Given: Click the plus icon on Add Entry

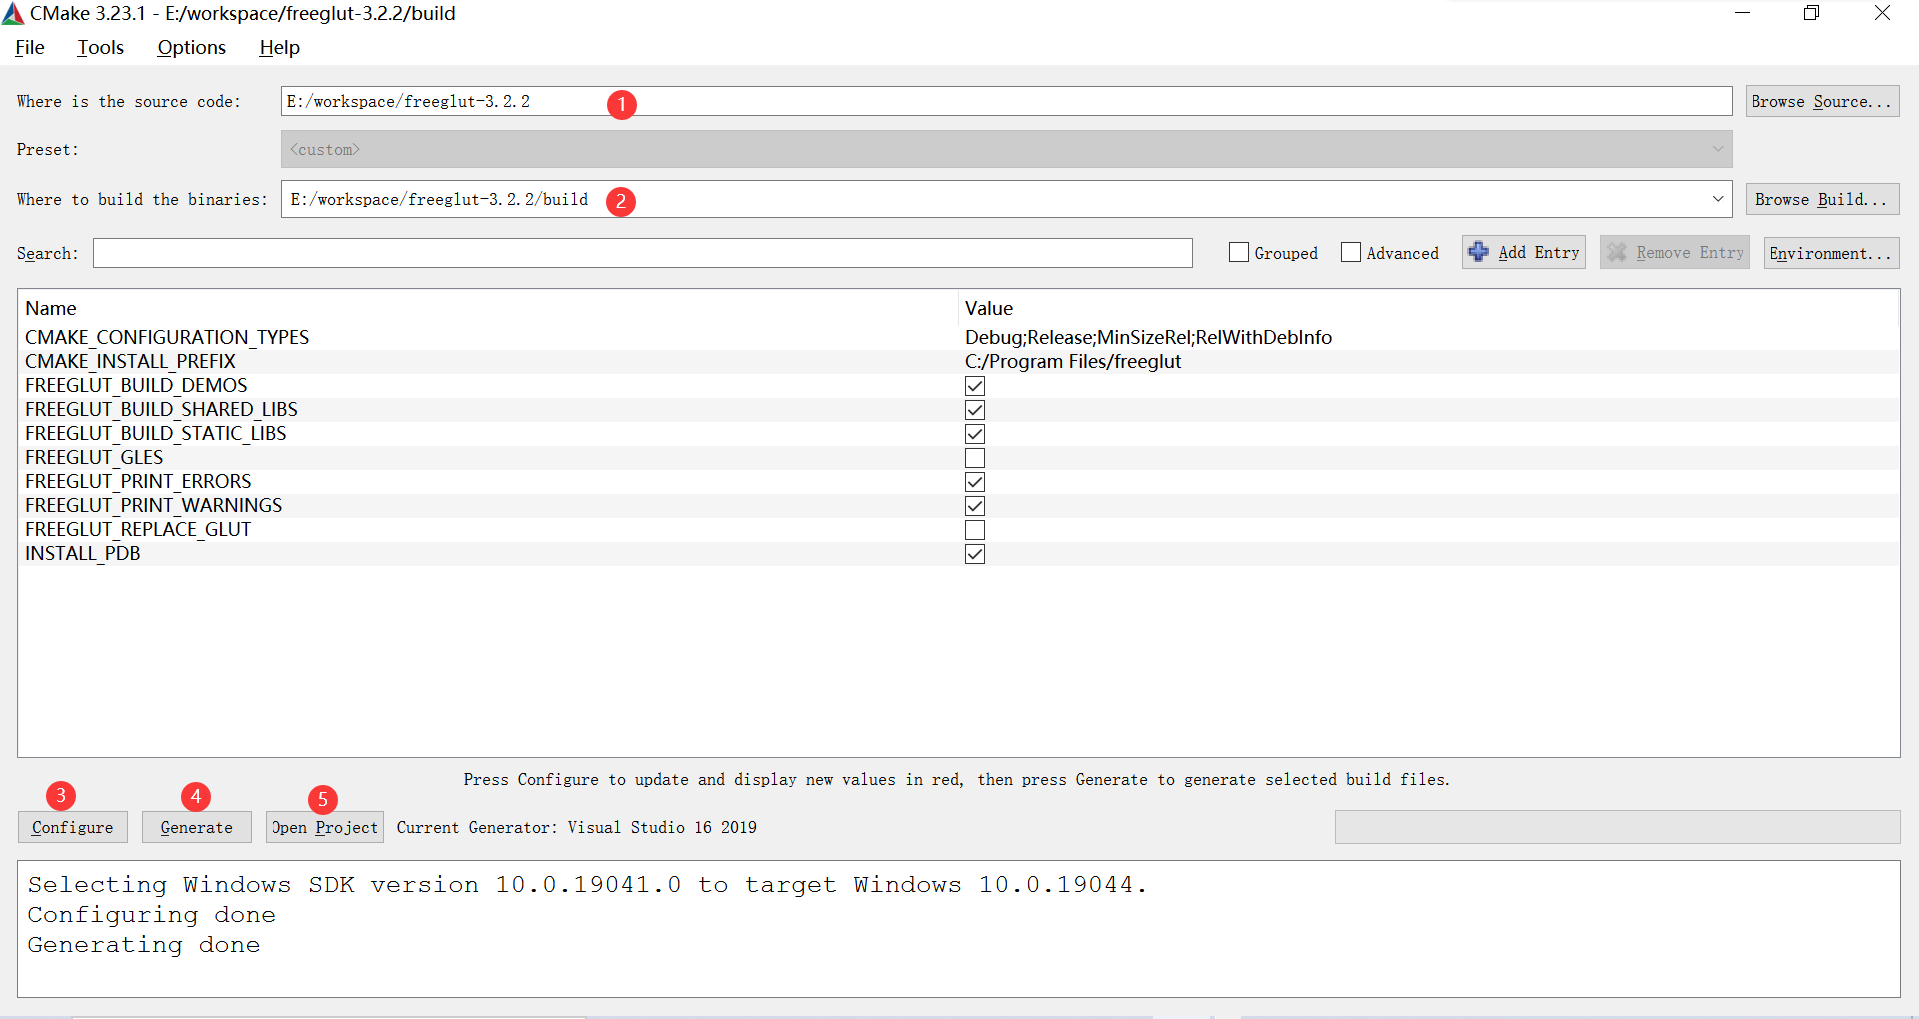Looking at the screenshot, I should point(1478,252).
